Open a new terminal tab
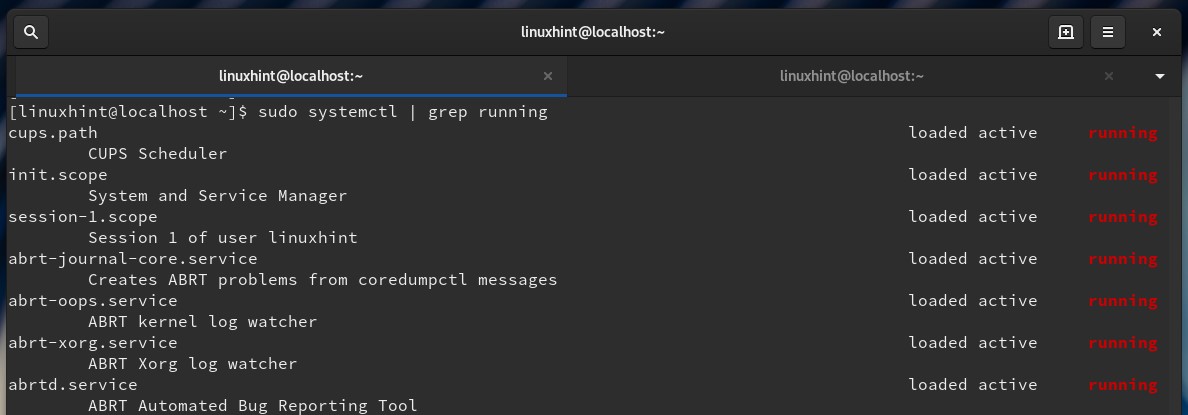This screenshot has width=1188, height=415. tap(1066, 32)
